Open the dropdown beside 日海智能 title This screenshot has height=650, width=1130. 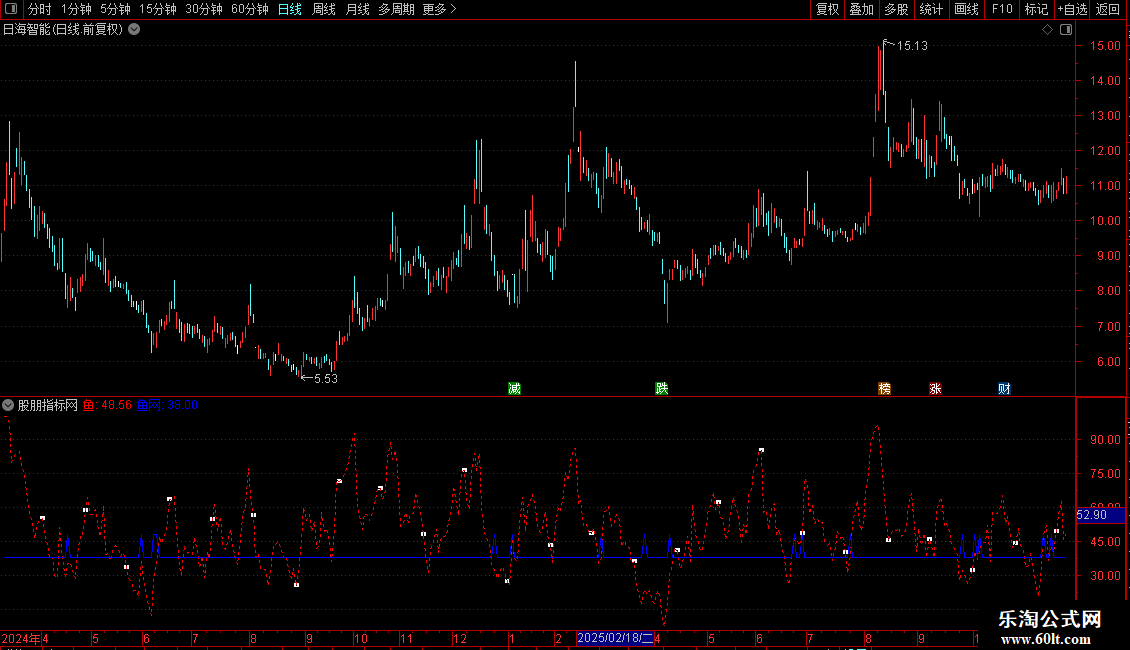(134, 30)
